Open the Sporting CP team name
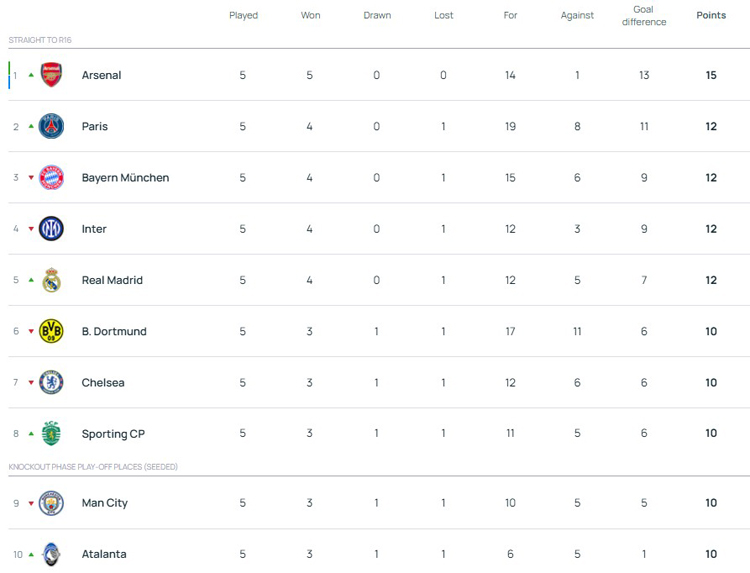 point(113,434)
